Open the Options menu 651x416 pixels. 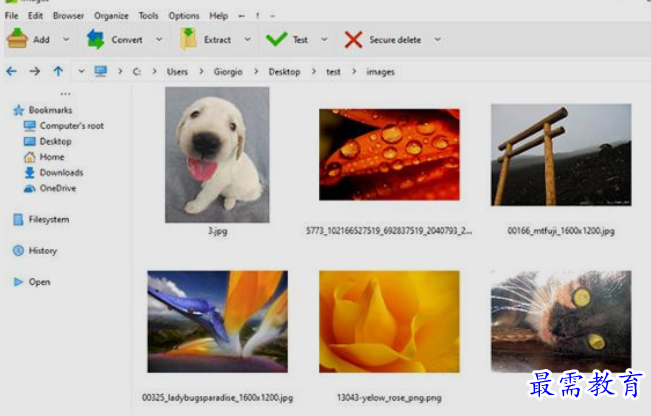coord(184,16)
